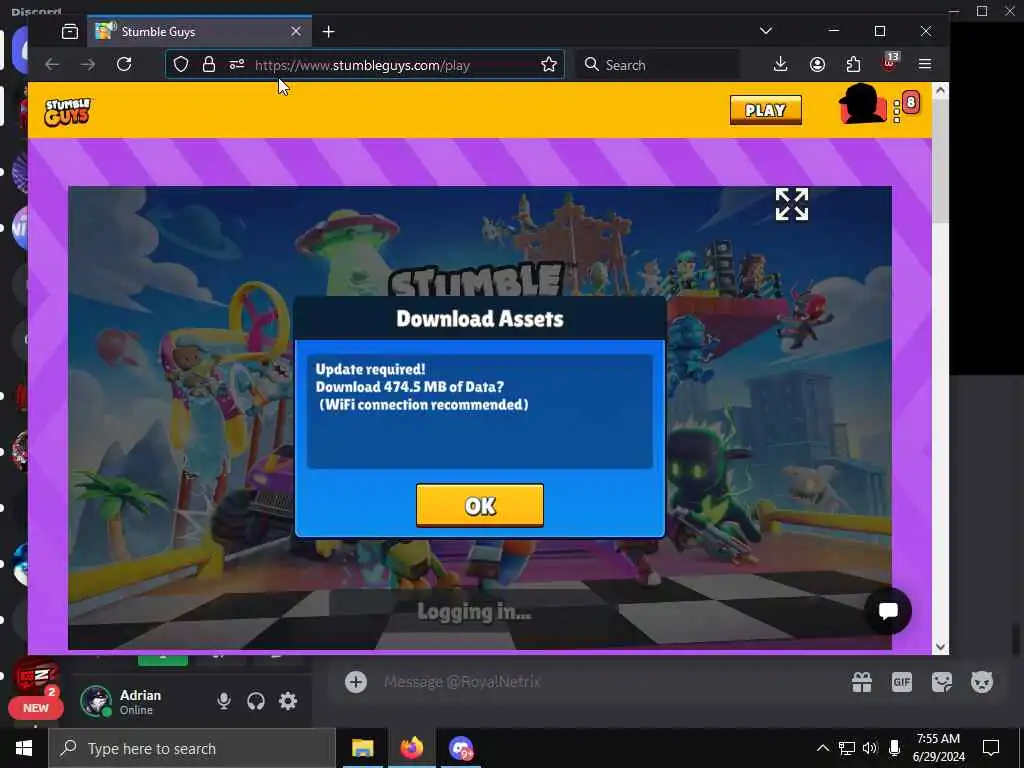The width and height of the screenshot is (1024, 768).
Task: Open the notifications badge showing 8
Action: coord(910,103)
